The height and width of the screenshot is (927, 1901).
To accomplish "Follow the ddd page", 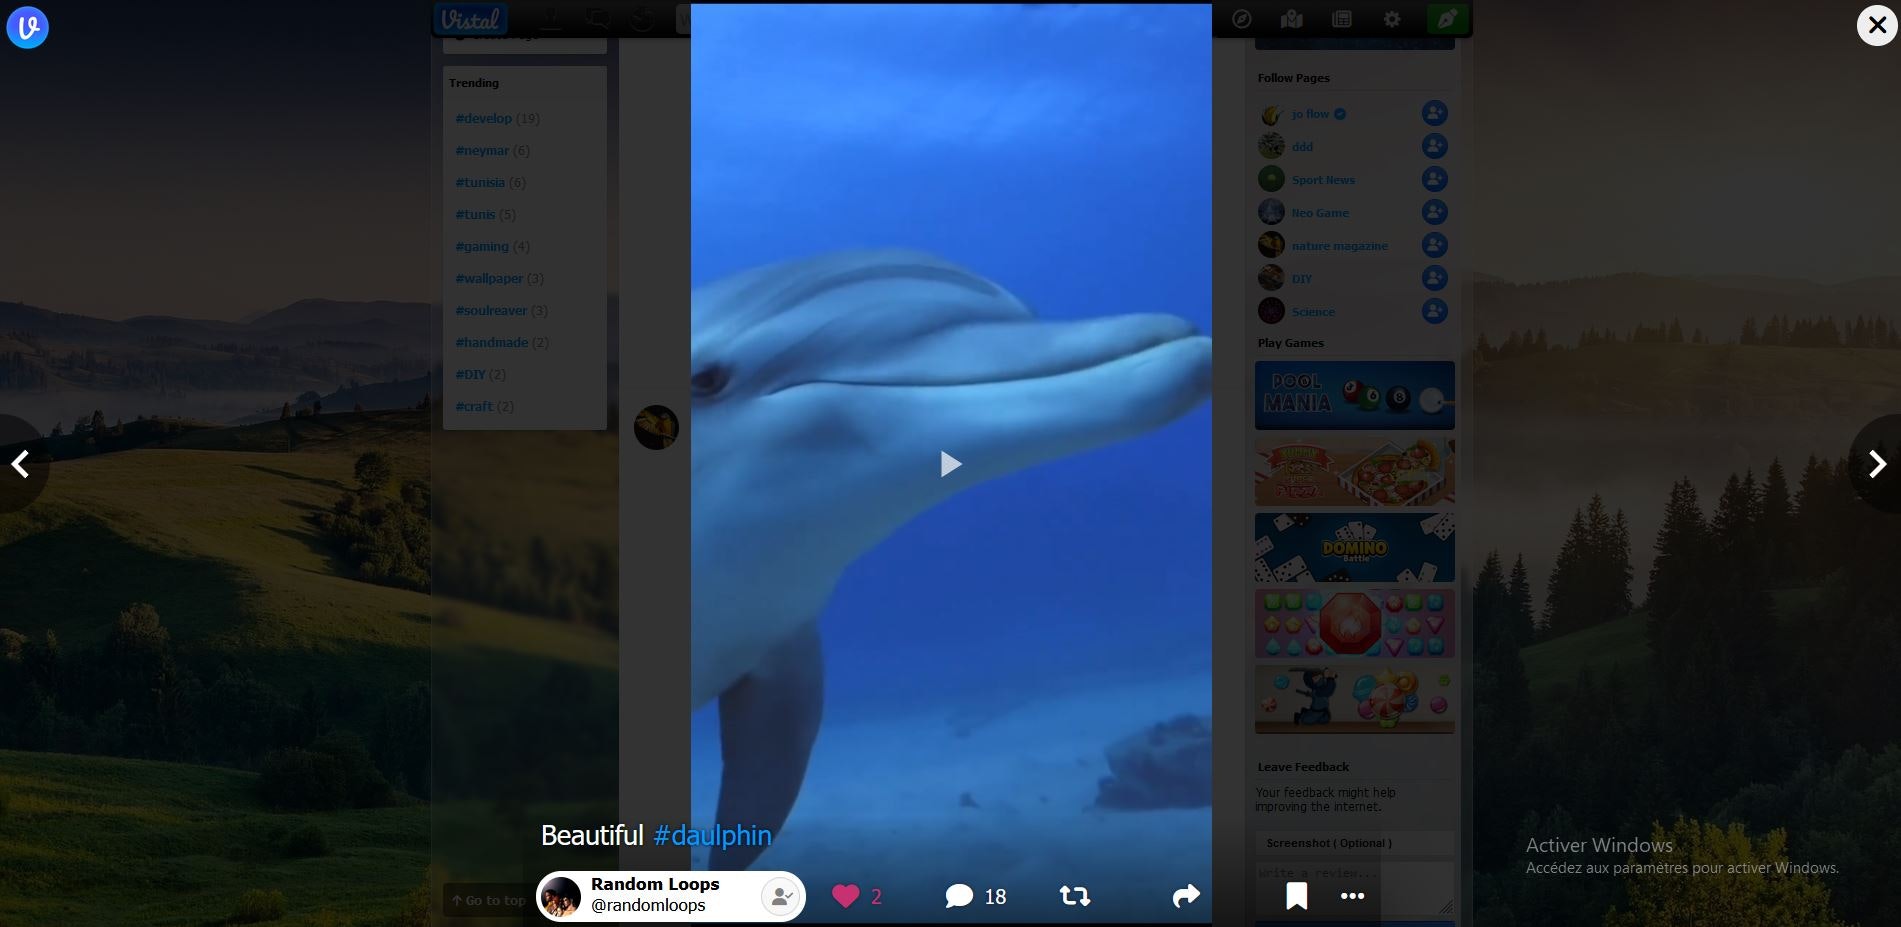I will [1435, 146].
